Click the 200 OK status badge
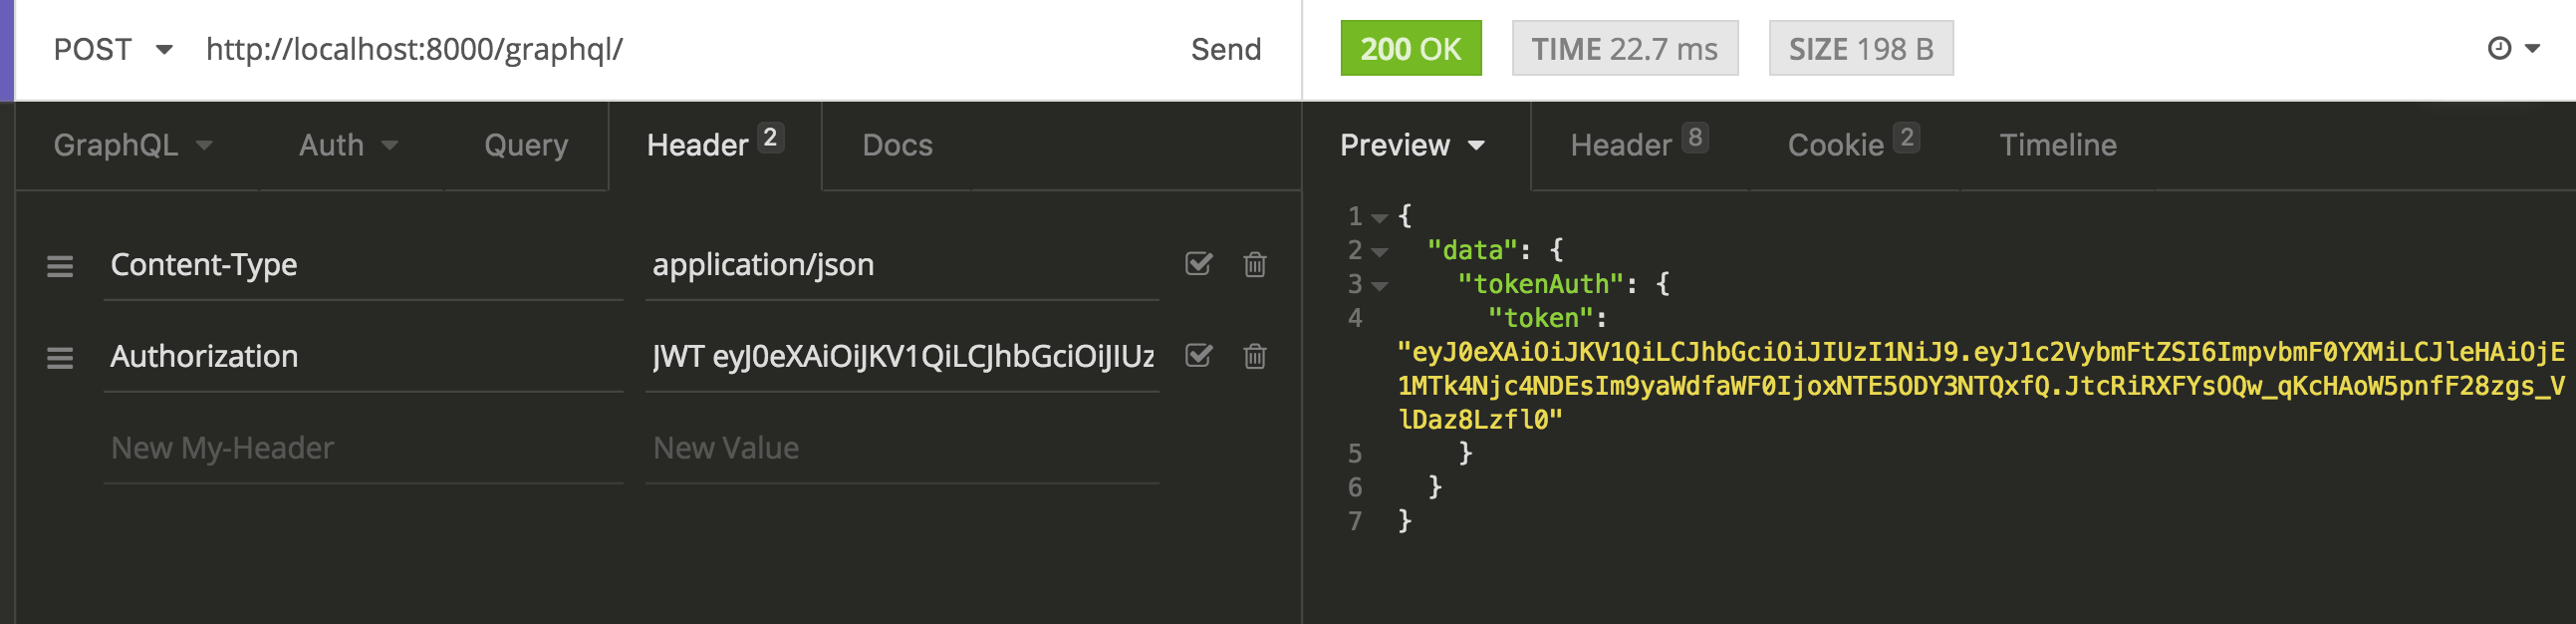Screen dimensions: 2576x624 tap(1410, 48)
